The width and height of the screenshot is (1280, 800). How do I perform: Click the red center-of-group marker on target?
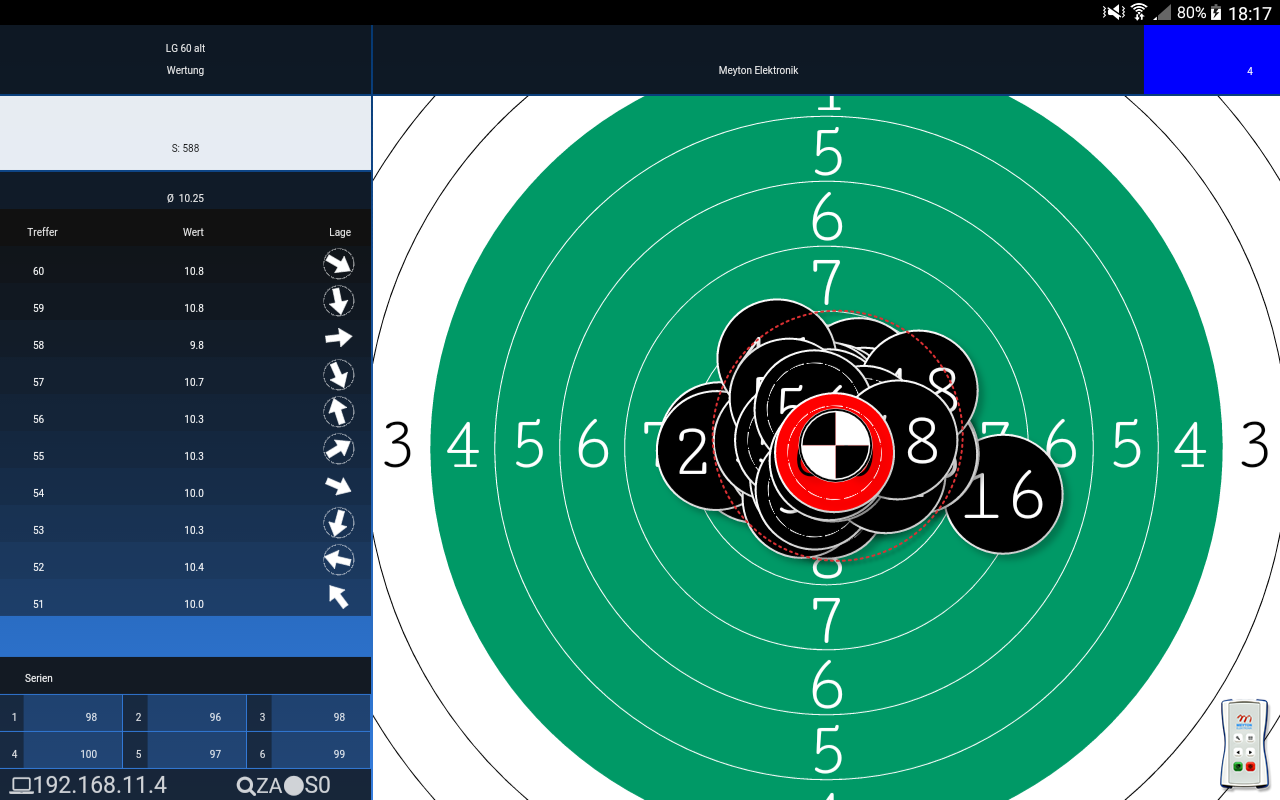(x=832, y=447)
